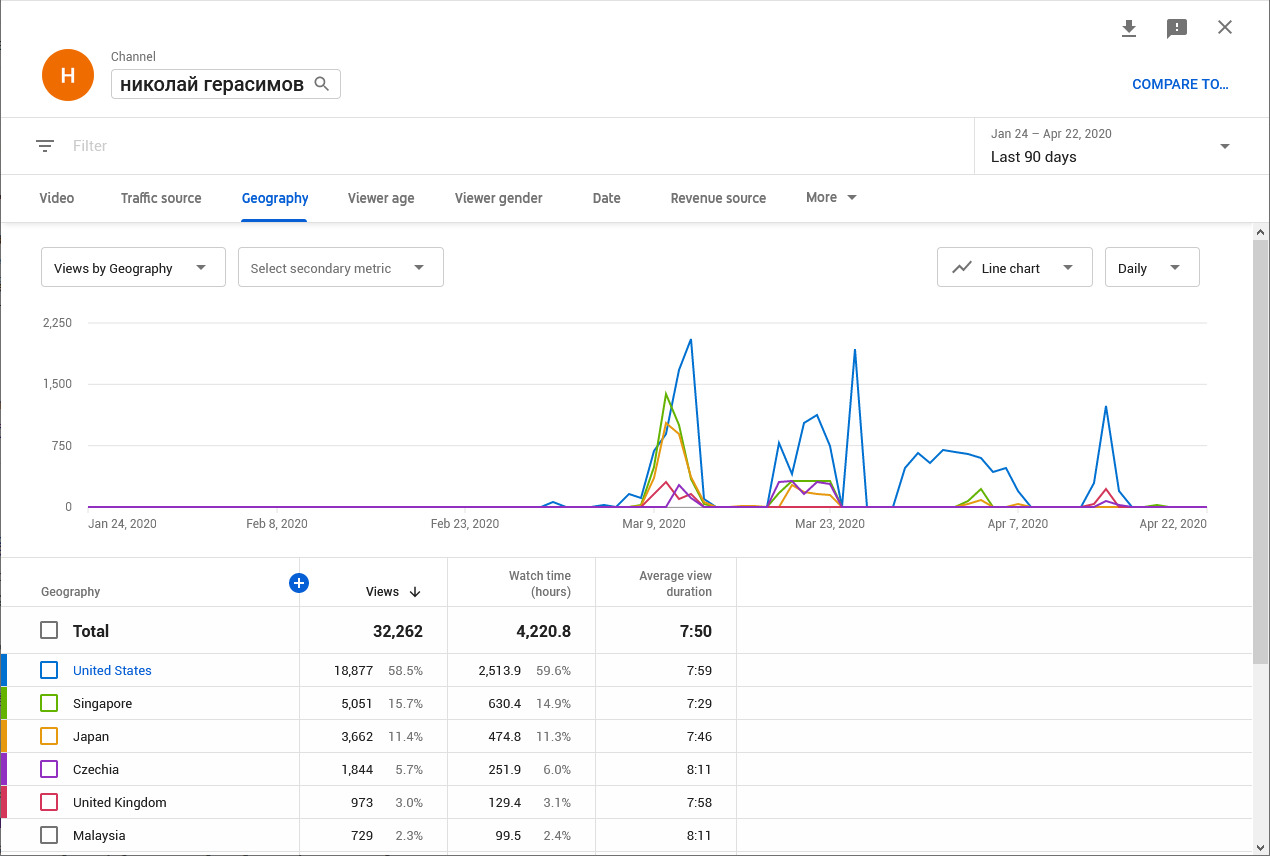Image resolution: width=1270 pixels, height=856 pixels.
Task: Sort by the Views descending arrow
Action: coord(415,592)
